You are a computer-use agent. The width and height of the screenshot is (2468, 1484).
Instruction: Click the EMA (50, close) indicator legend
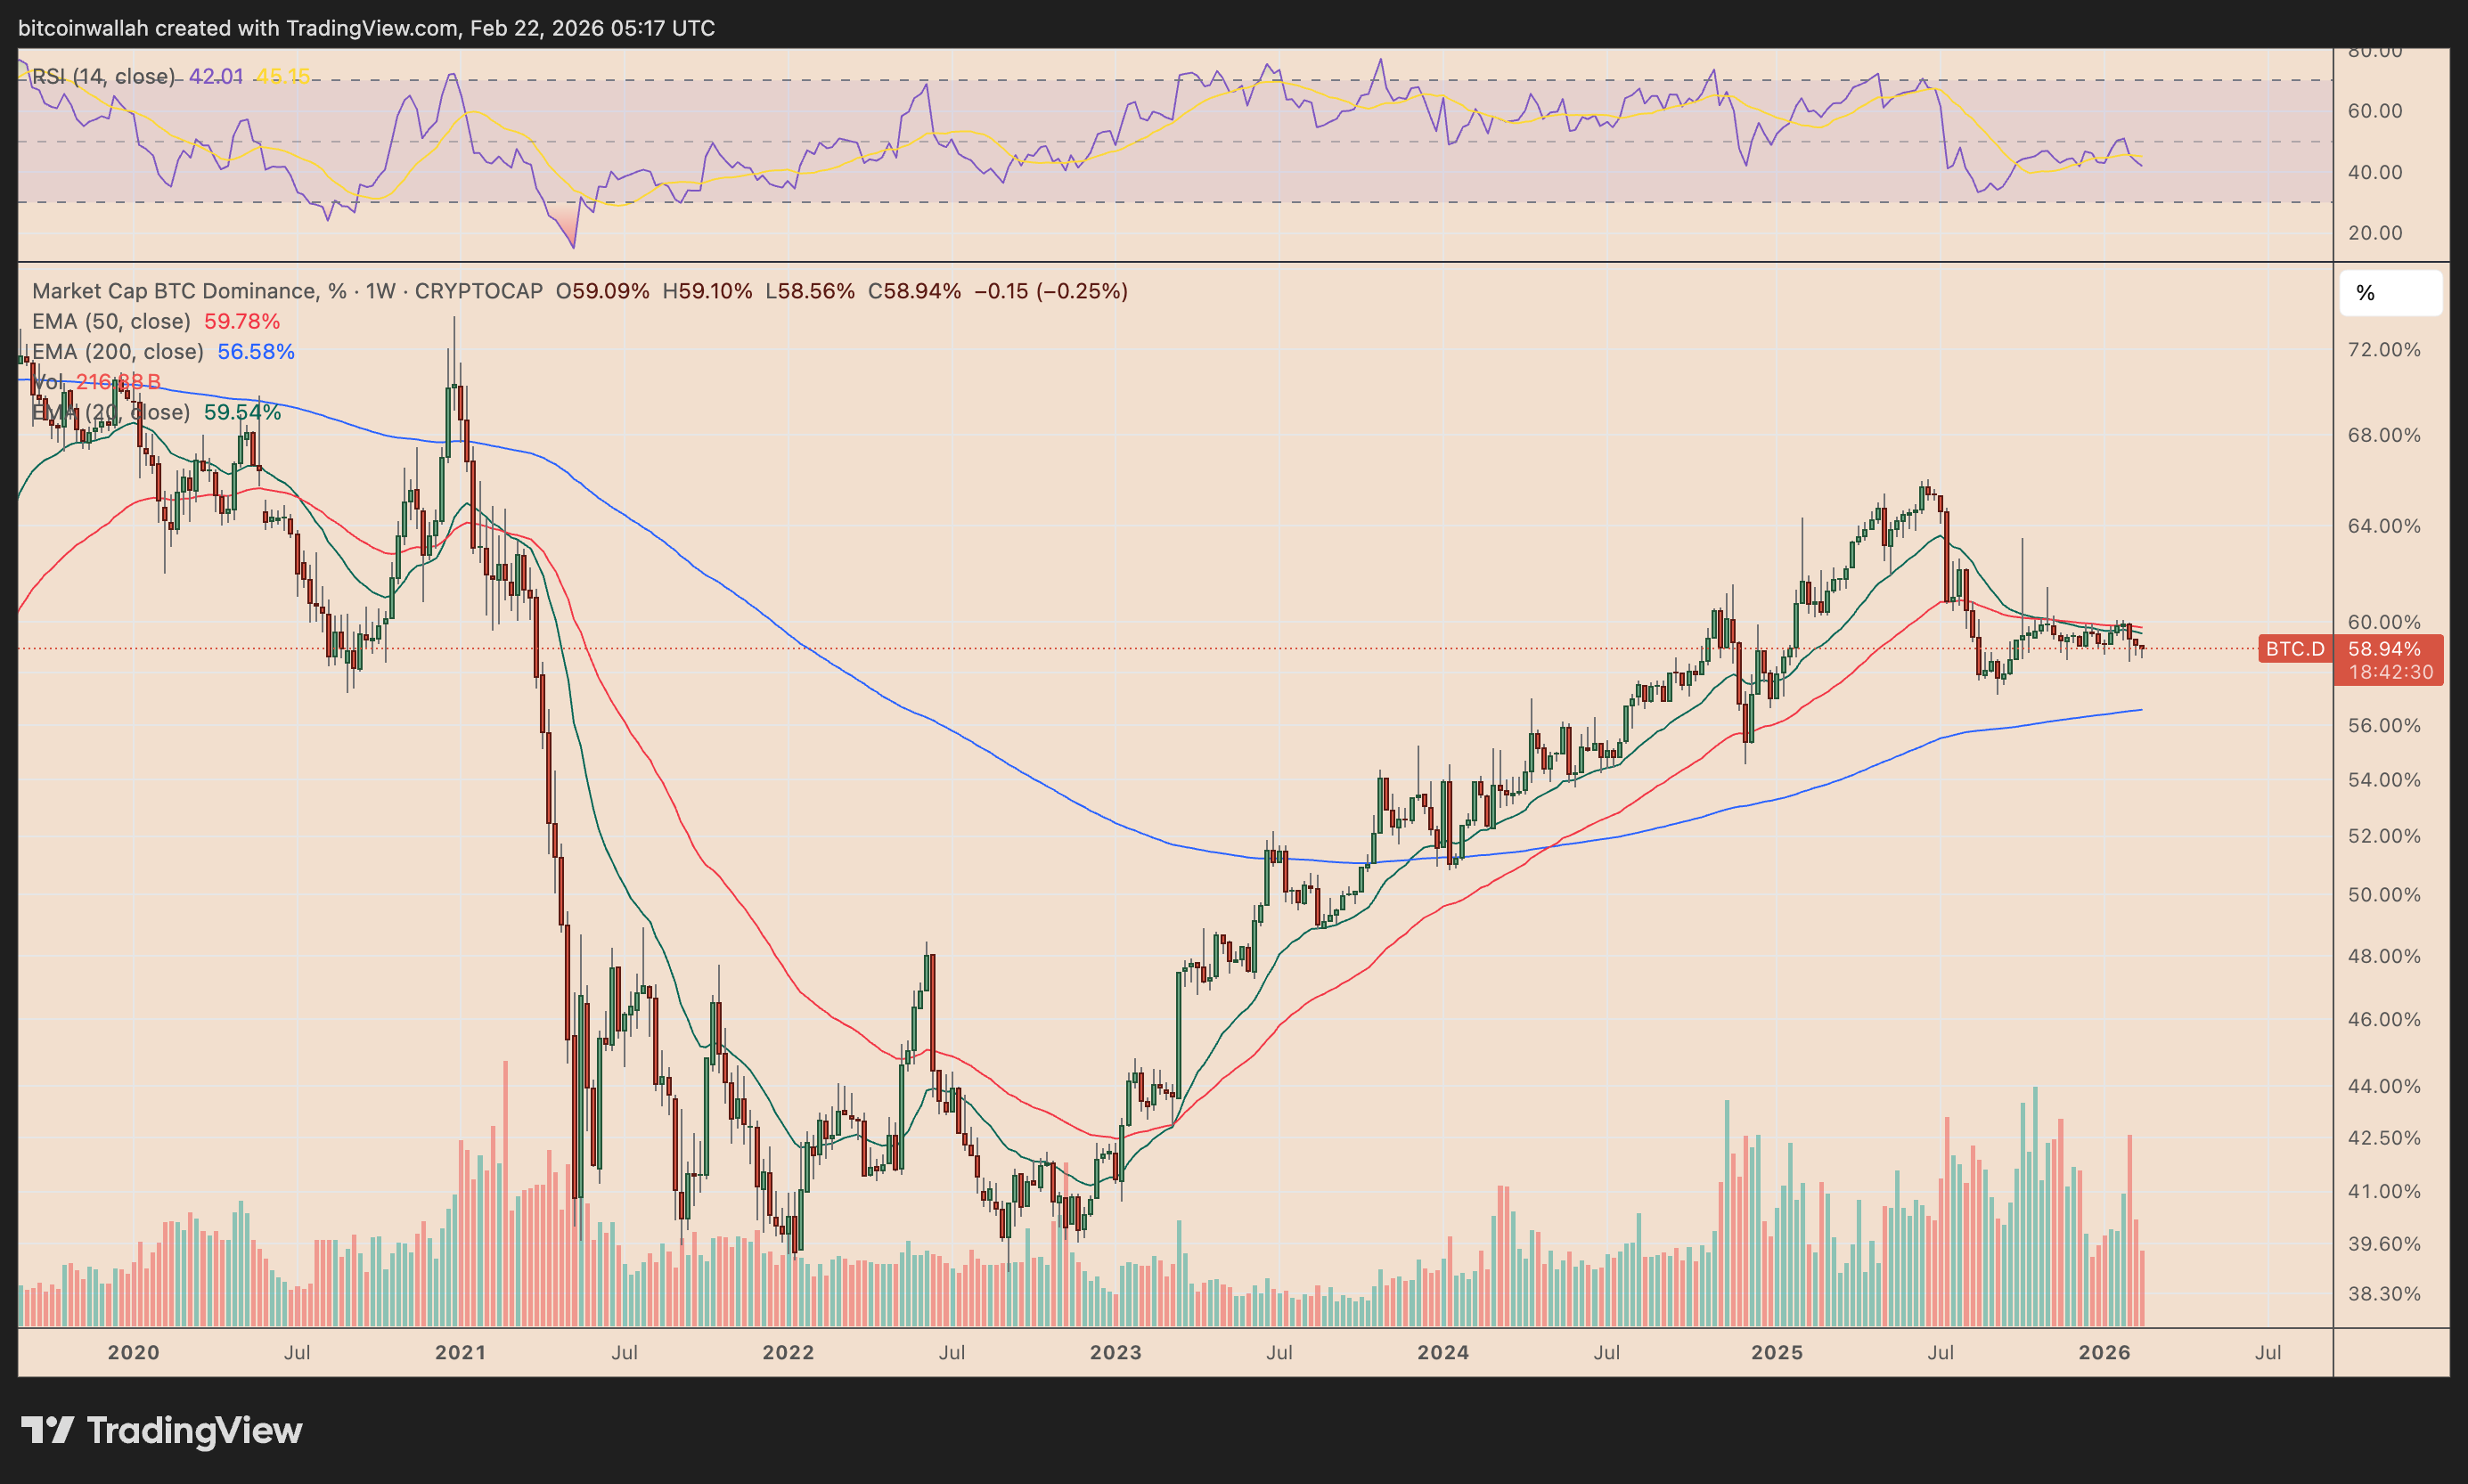(111, 321)
